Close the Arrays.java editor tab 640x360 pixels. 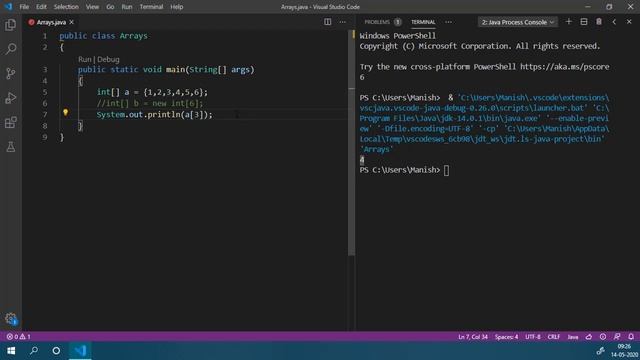coord(71,22)
